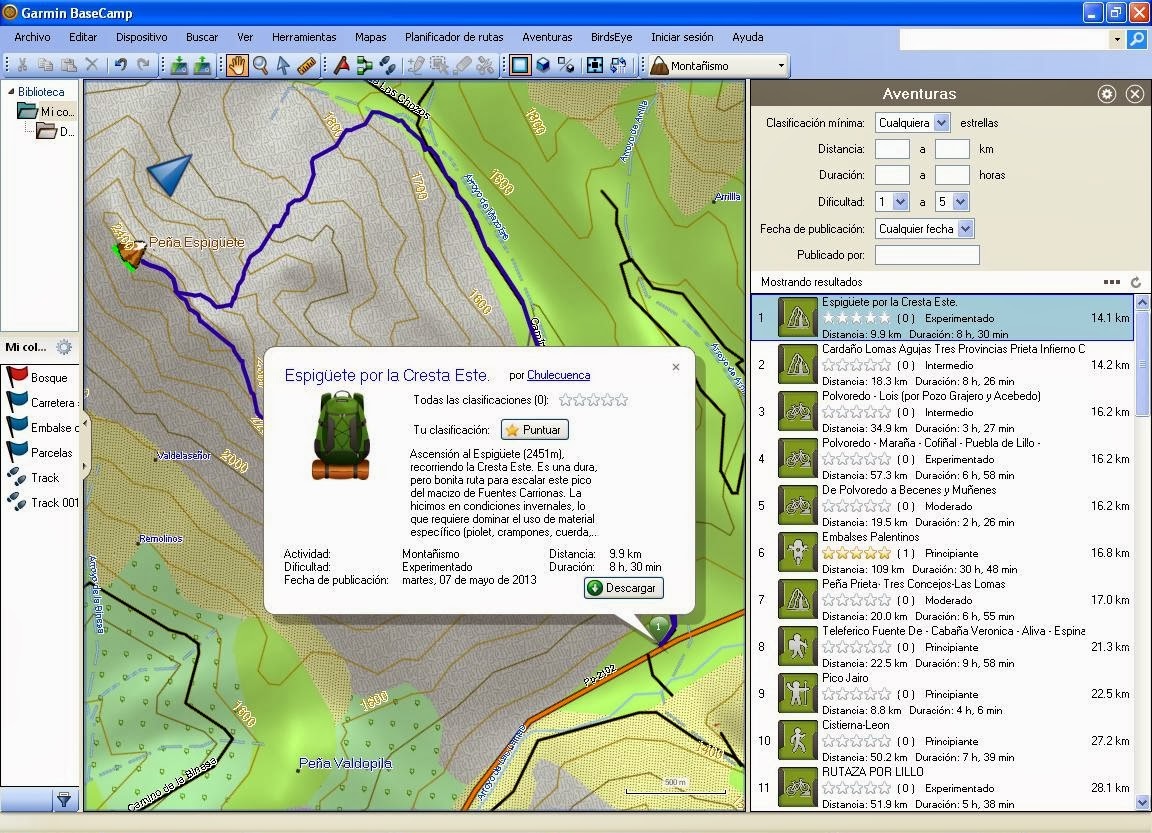Open the Aventuras panel settings gear
Image resolution: width=1152 pixels, height=833 pixels.
(1106, 93)
